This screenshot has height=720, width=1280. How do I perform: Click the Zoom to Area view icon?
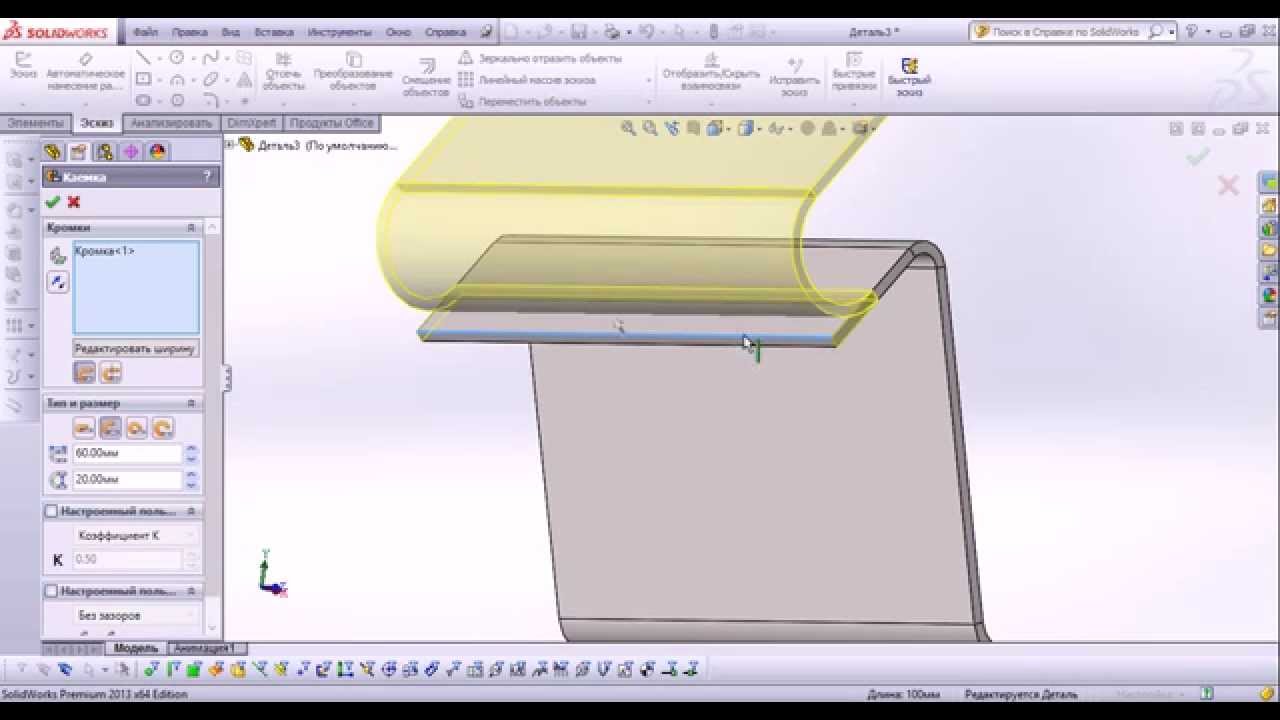pyautogui.click(x=650, y=128)
